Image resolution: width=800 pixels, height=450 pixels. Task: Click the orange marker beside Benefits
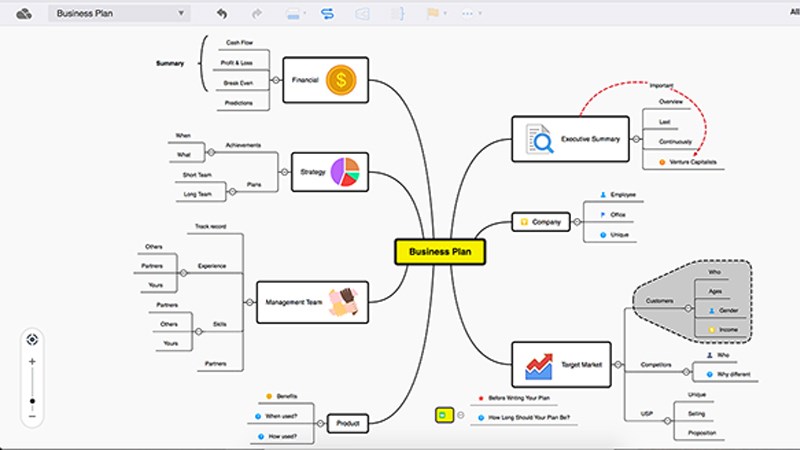click(269, 396)
